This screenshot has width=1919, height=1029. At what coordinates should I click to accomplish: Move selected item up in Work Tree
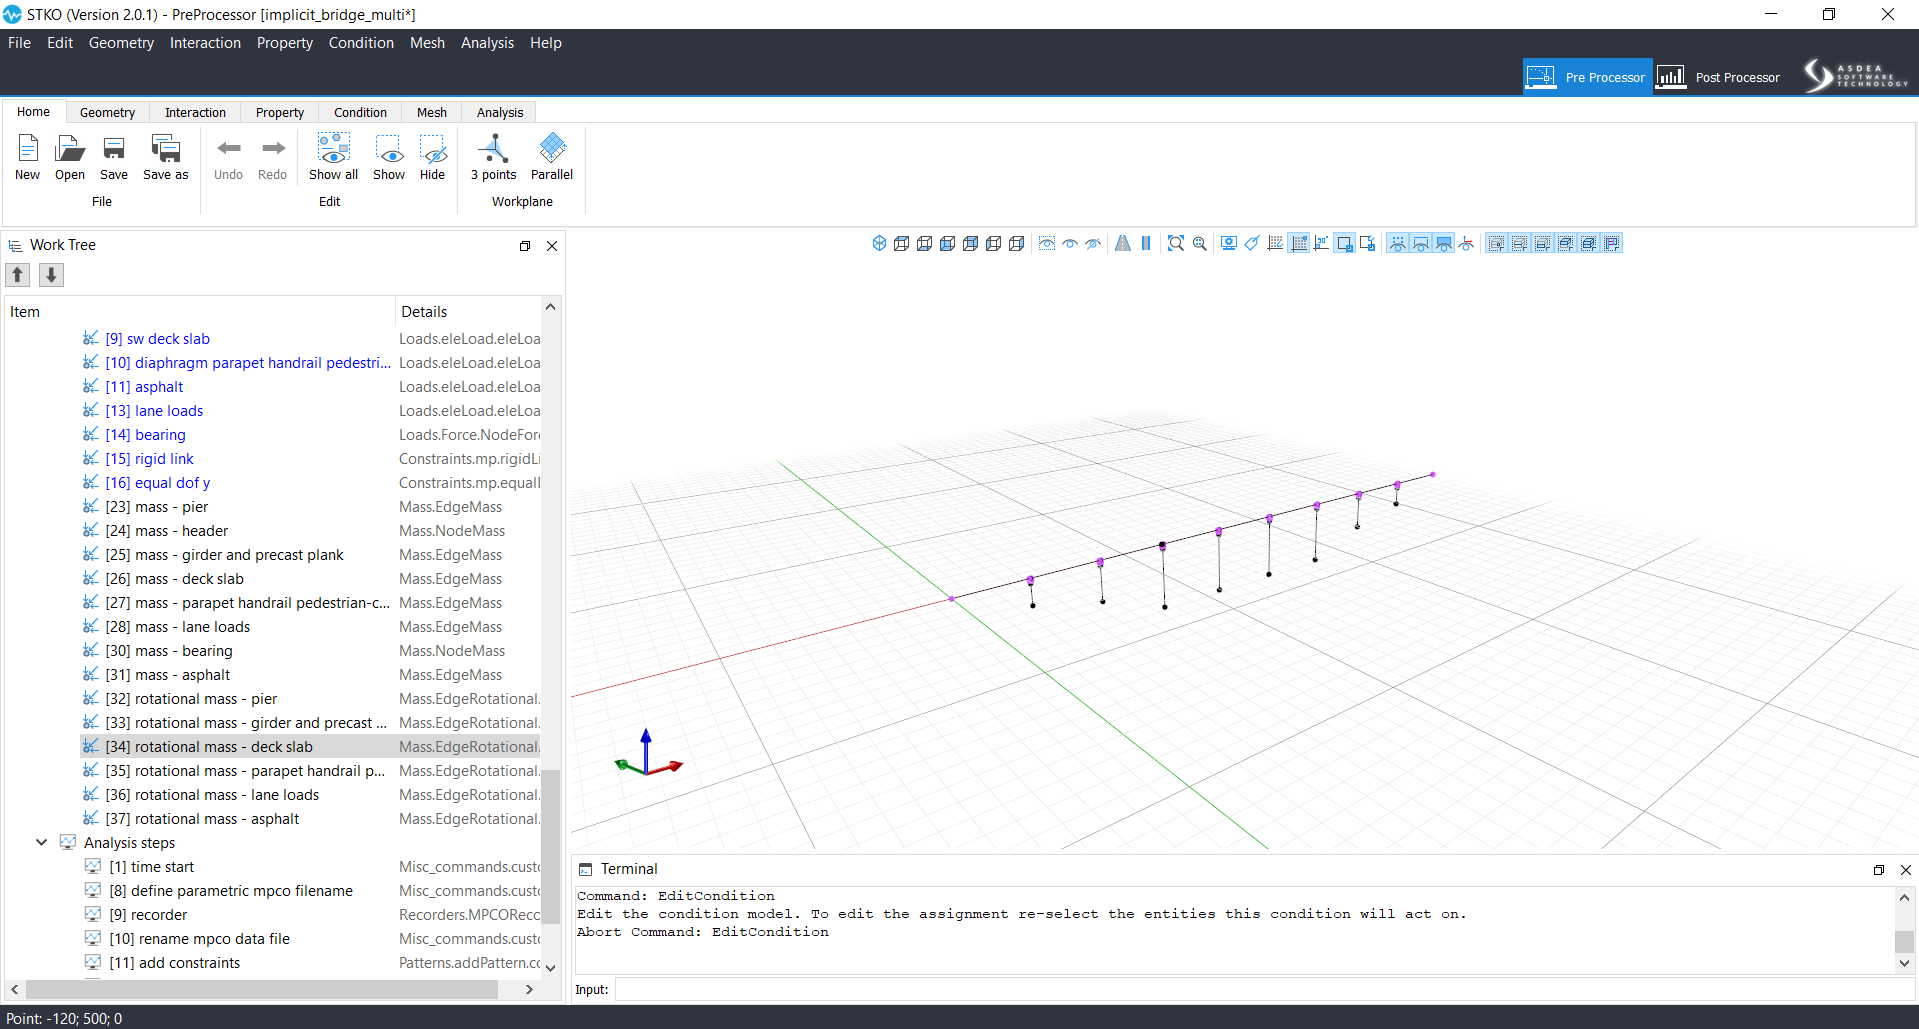click(x=18, y=275)
